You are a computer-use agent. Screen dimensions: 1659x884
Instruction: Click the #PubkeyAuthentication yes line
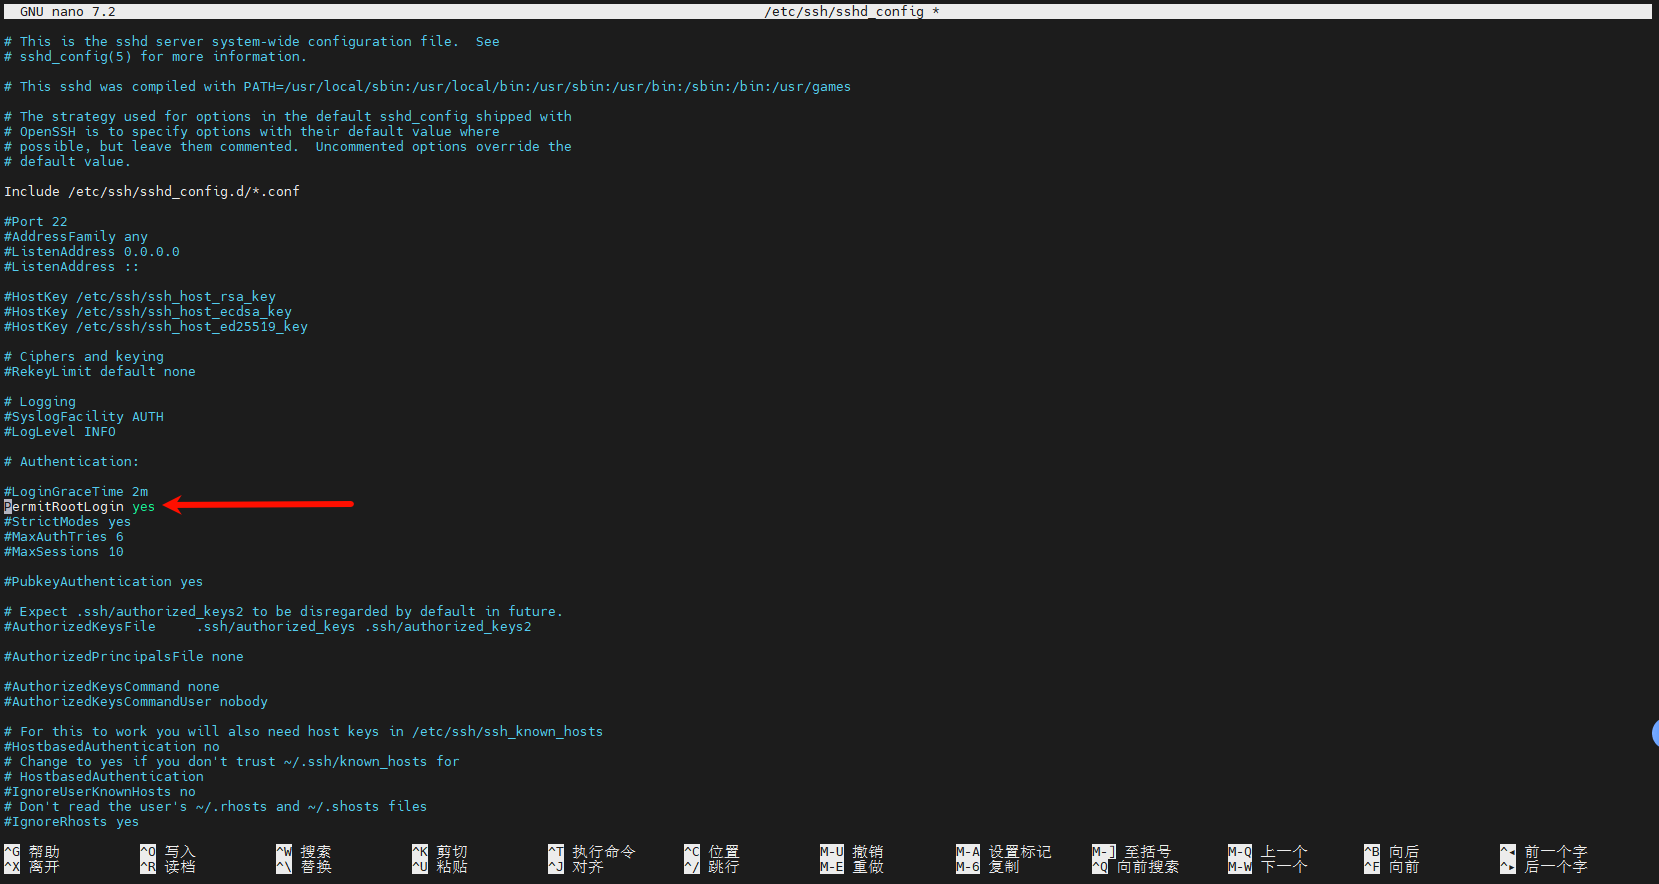click(104, 582)
